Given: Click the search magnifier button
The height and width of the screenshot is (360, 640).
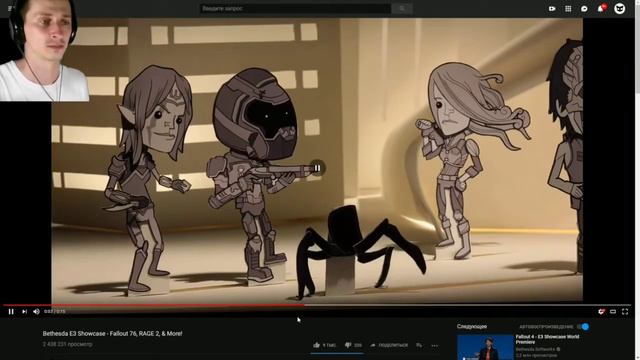Looking at the screenshot, I should point(402,8).
